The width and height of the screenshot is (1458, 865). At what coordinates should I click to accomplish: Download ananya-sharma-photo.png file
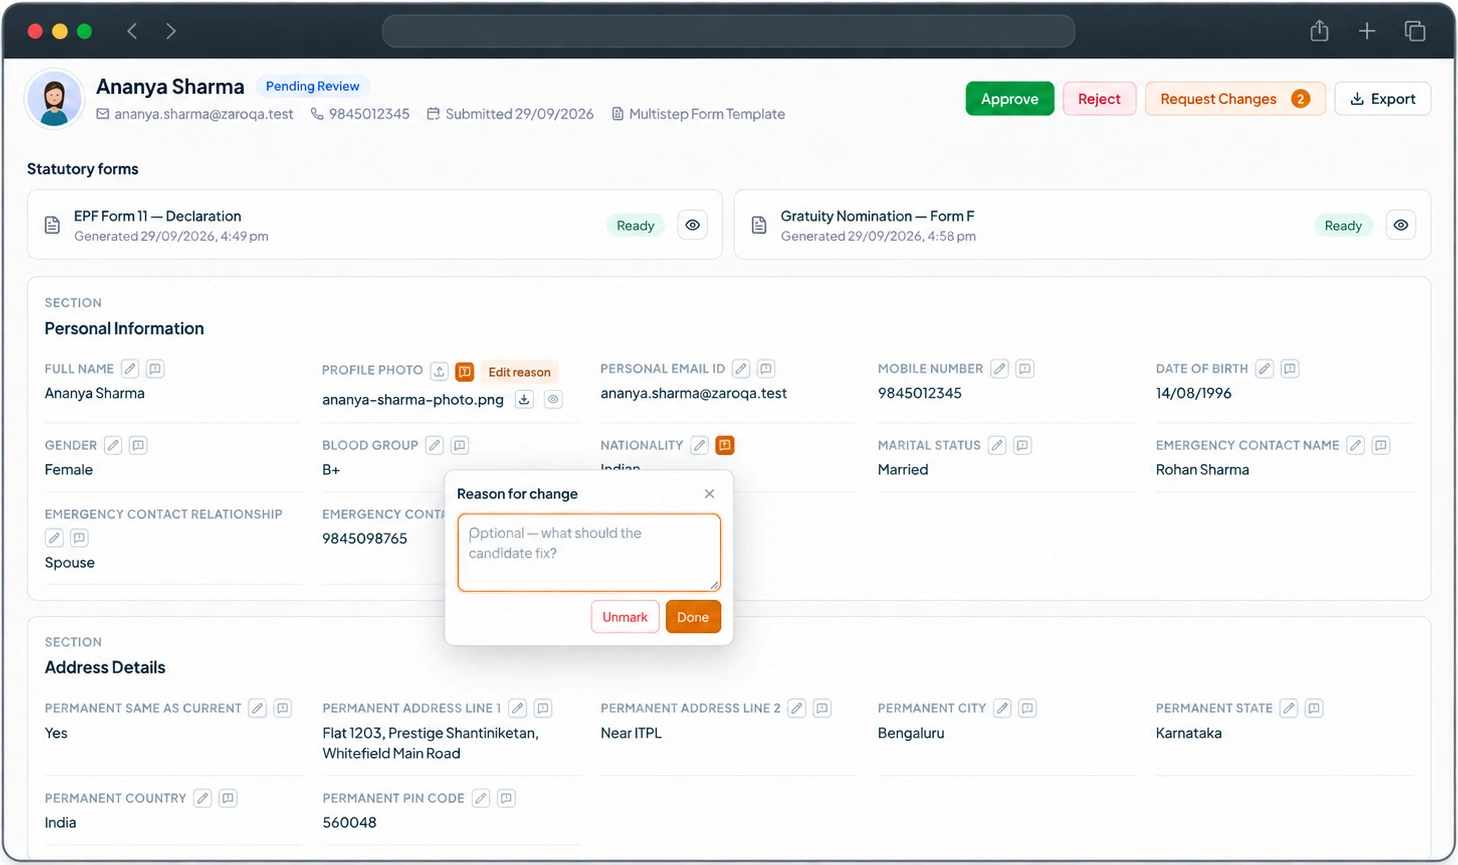[x=524, y=399]
